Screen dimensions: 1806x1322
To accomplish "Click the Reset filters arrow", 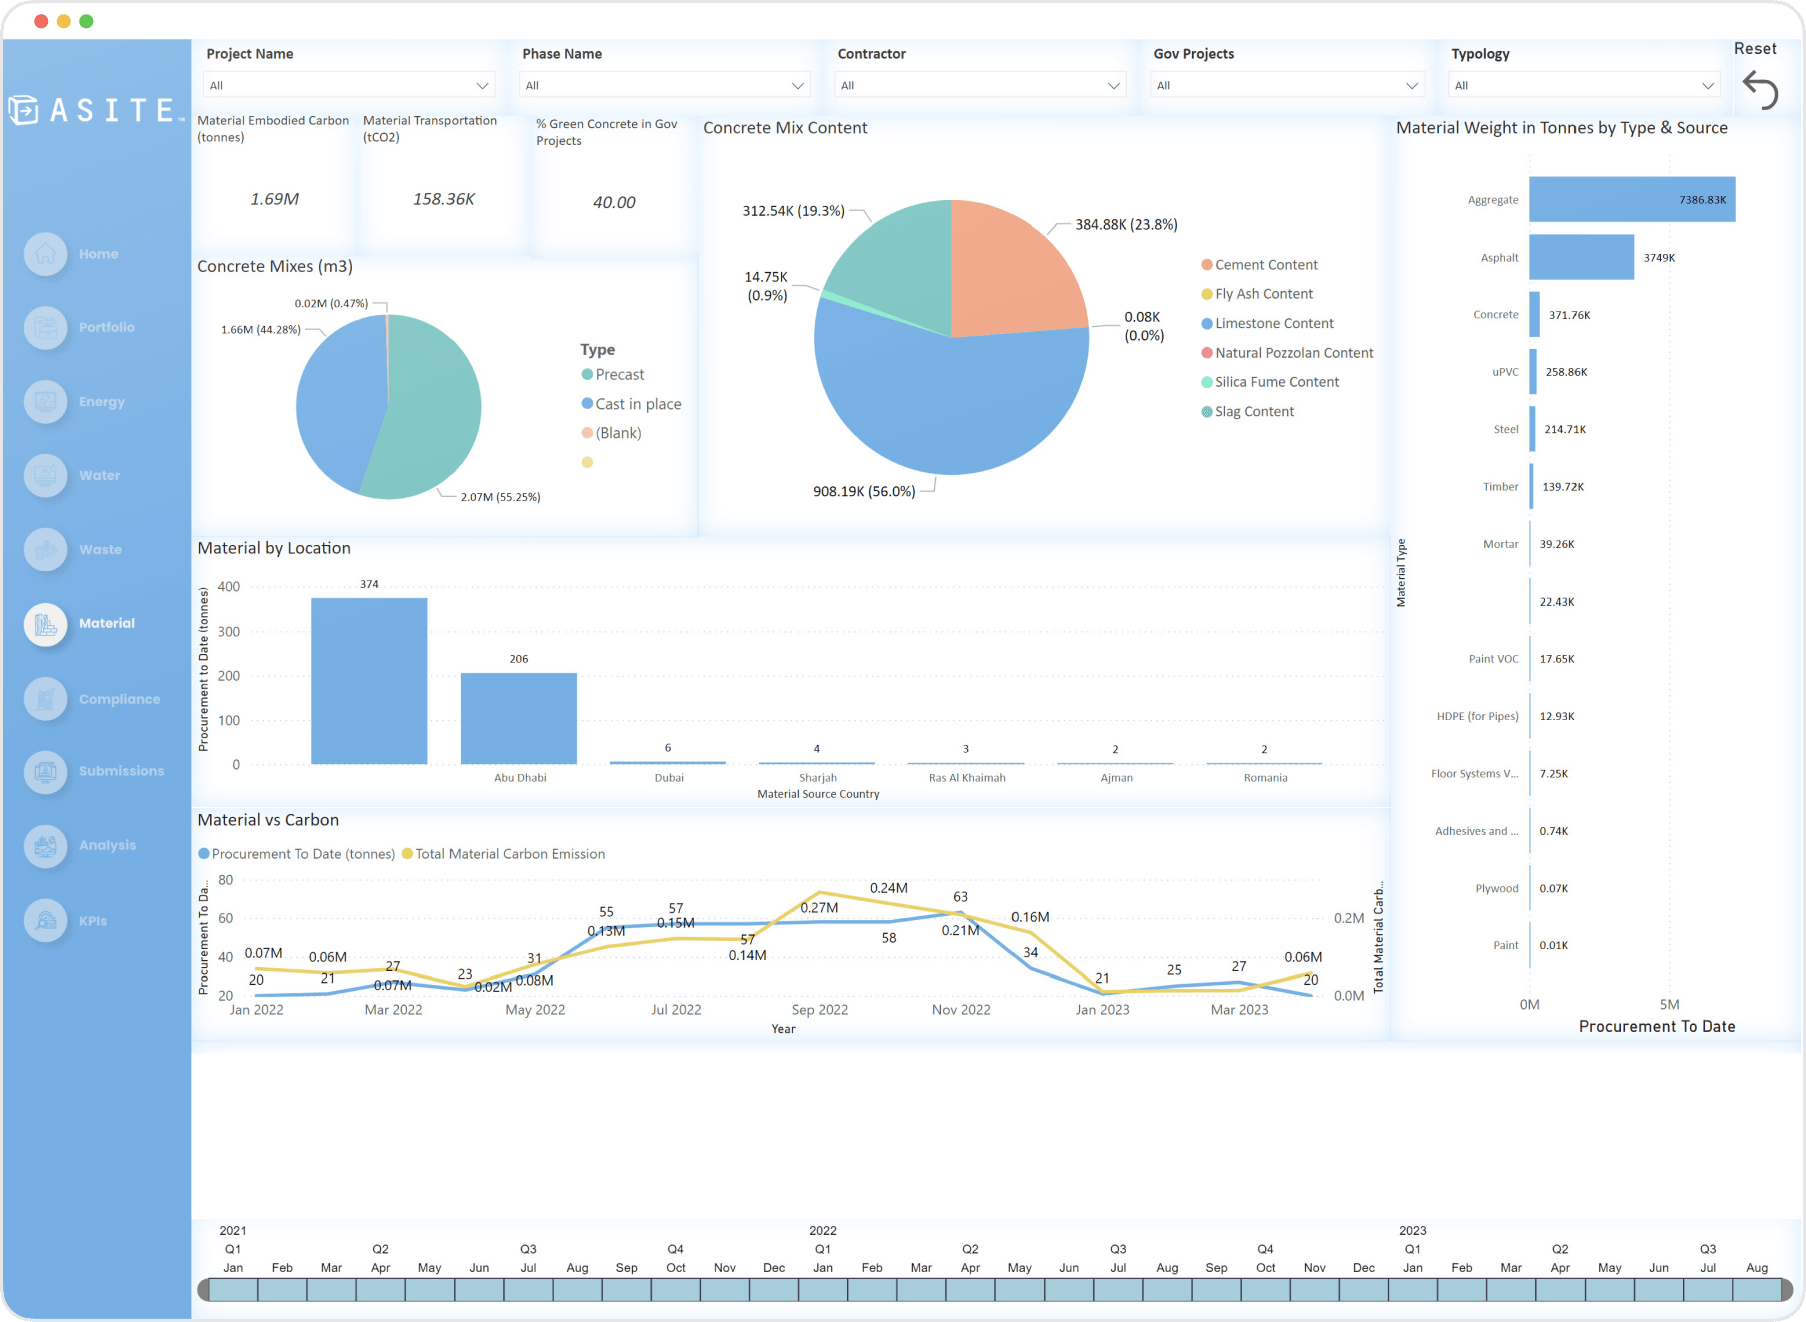I will point(1762,90).
